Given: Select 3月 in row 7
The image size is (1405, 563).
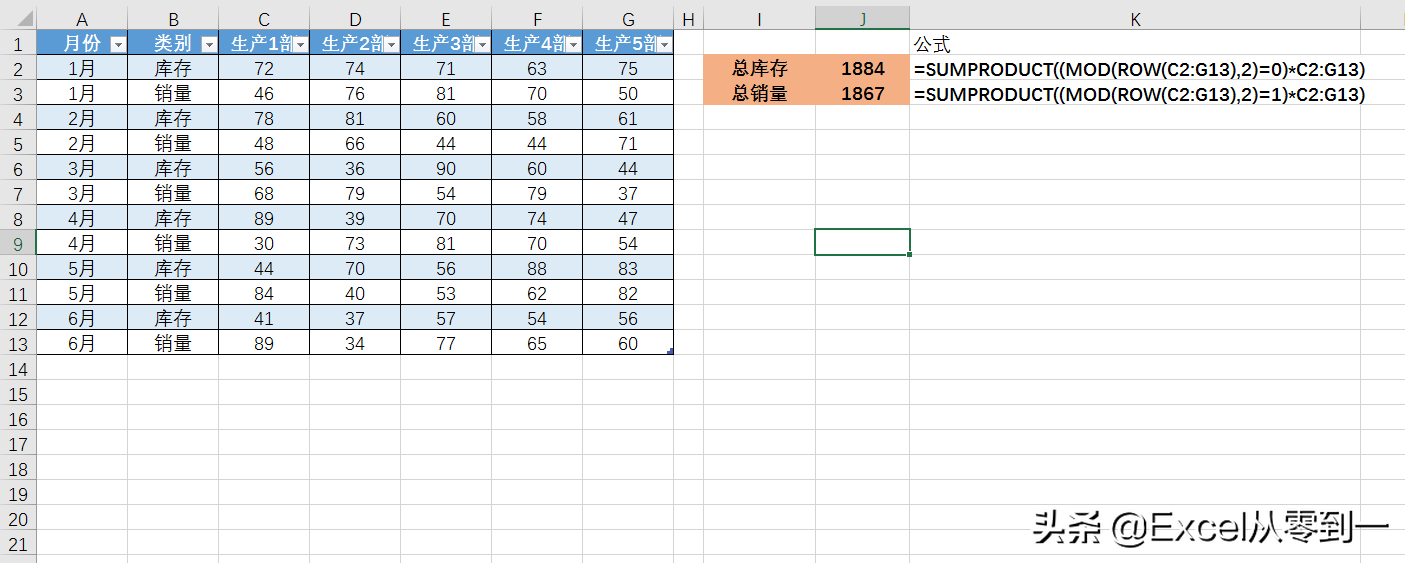Looking at the screenshot, I should tap(82, 194).
